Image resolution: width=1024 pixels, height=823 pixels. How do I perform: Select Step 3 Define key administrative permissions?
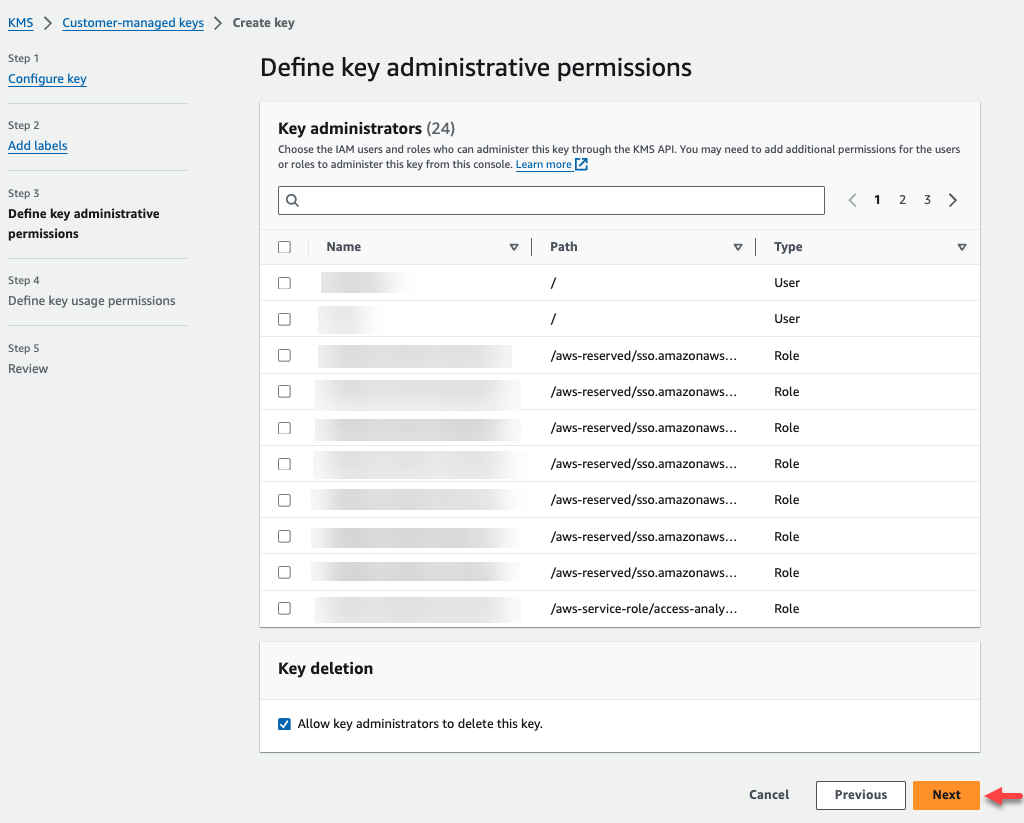[84, 223]
